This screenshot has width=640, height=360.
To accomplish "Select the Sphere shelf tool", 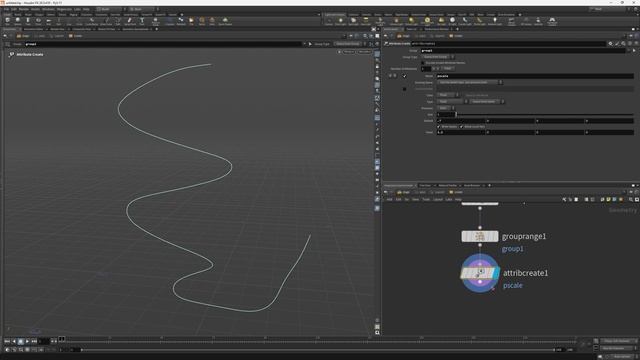I will coord(18,21).
